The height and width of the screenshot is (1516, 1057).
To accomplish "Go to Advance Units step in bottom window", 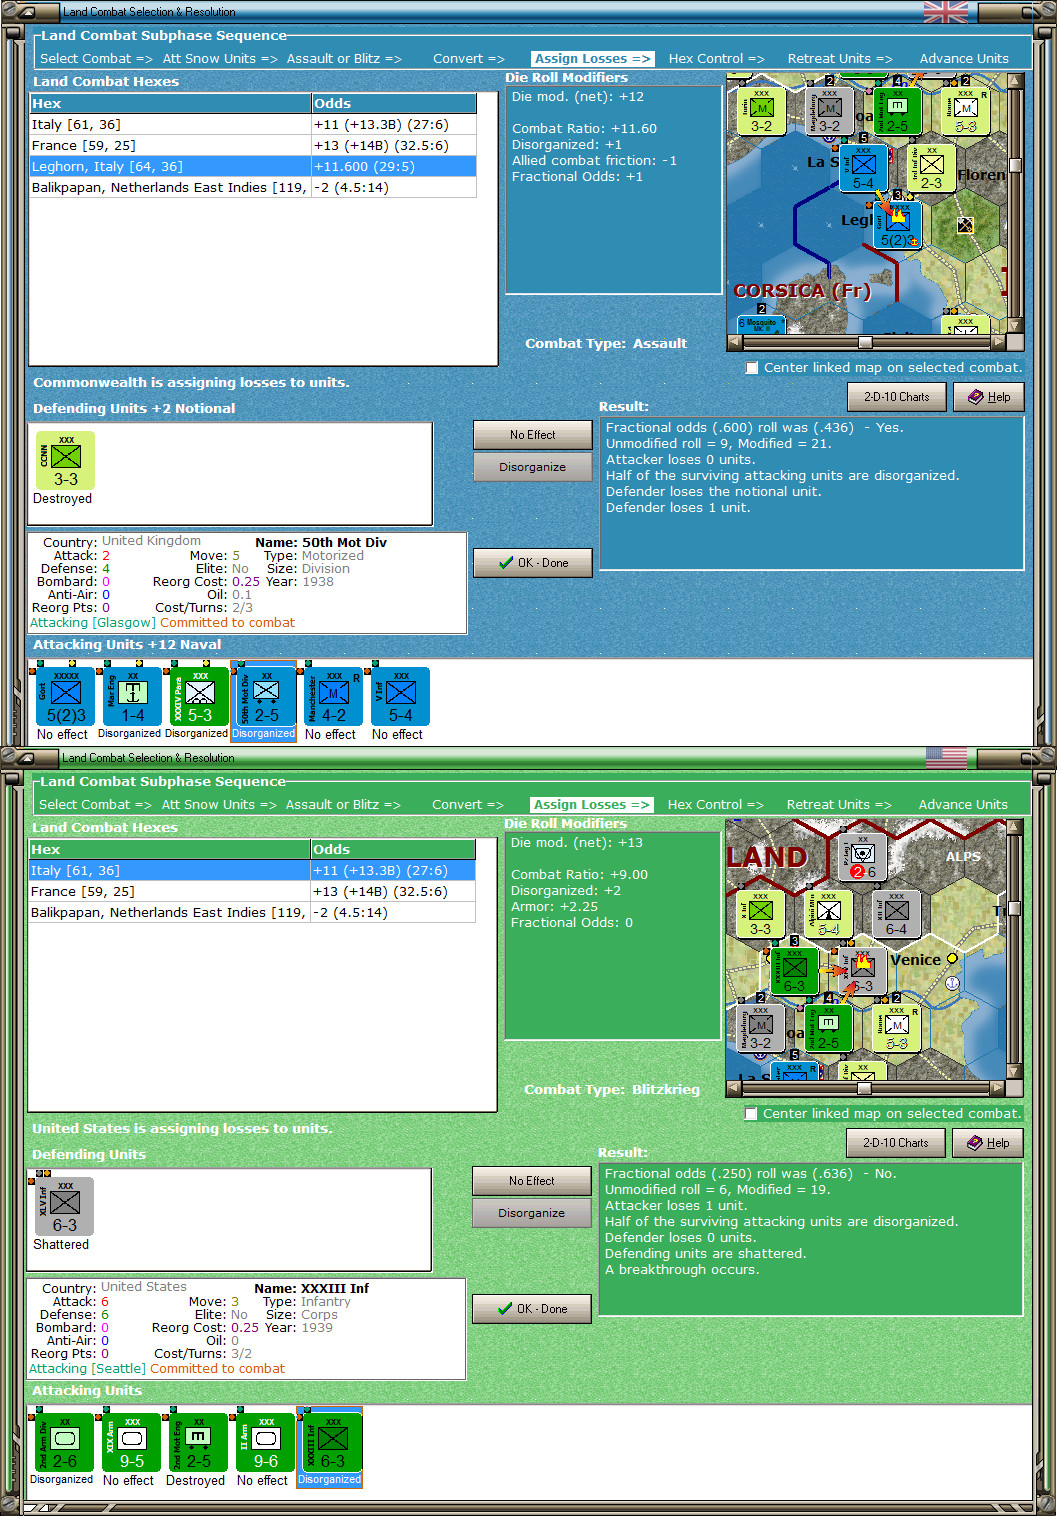I will coord(963,805).
